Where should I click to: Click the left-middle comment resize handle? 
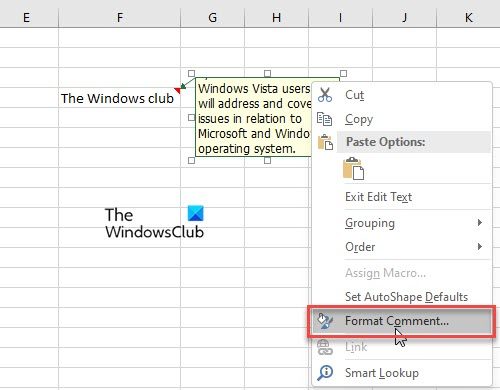click(191, 117)
